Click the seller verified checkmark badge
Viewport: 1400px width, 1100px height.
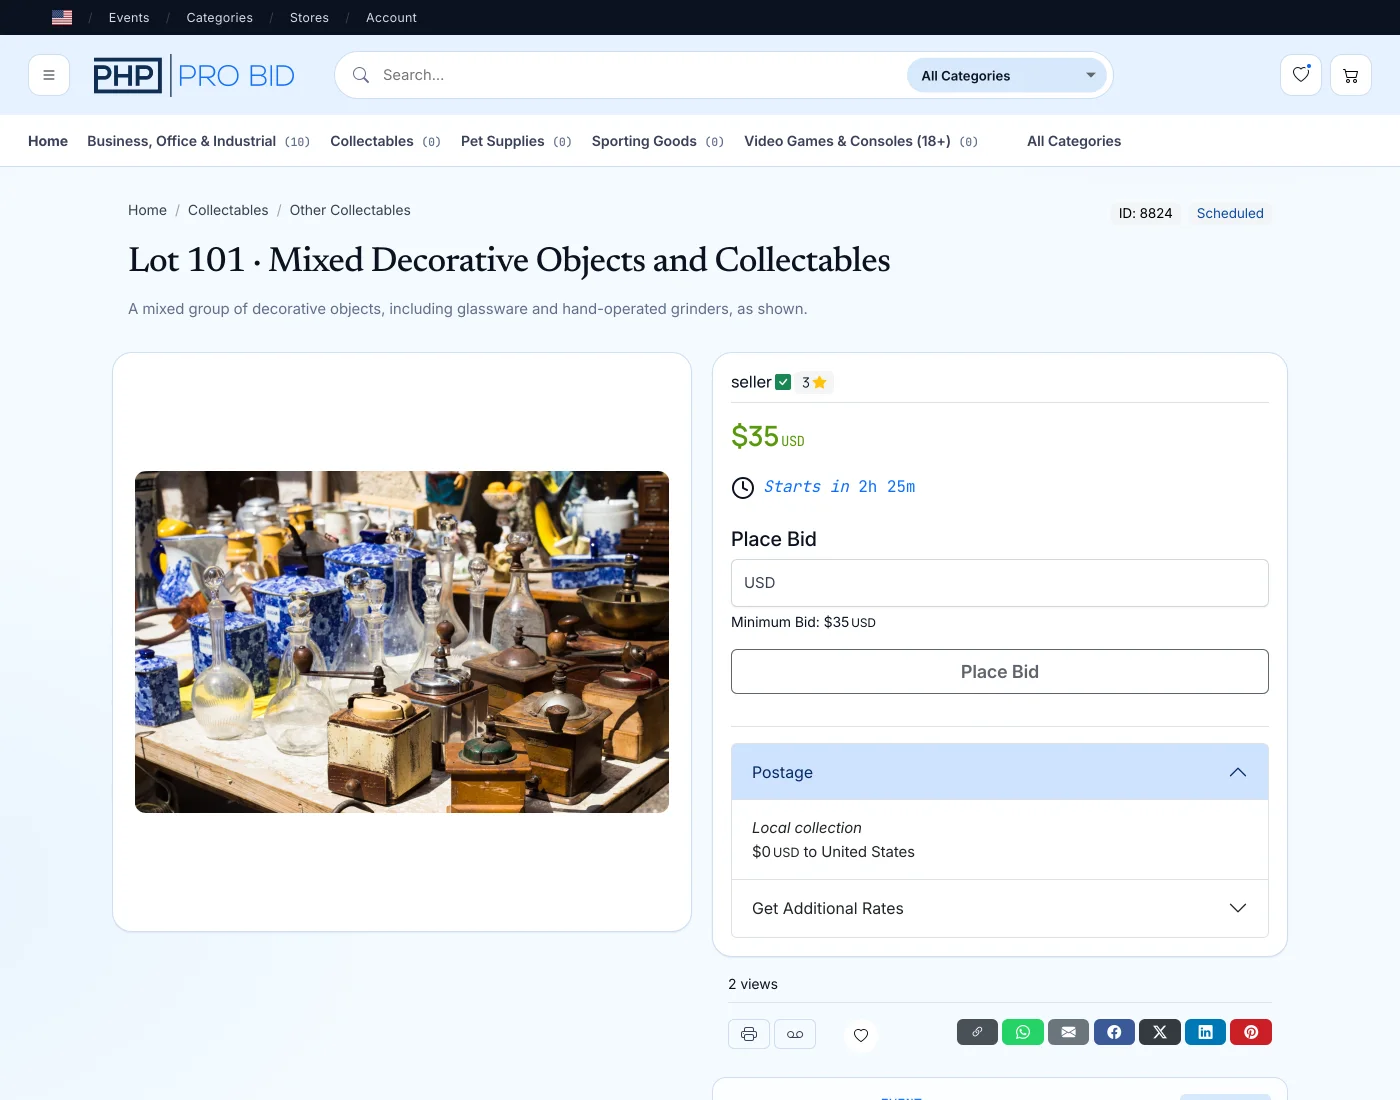coord(783,382)
